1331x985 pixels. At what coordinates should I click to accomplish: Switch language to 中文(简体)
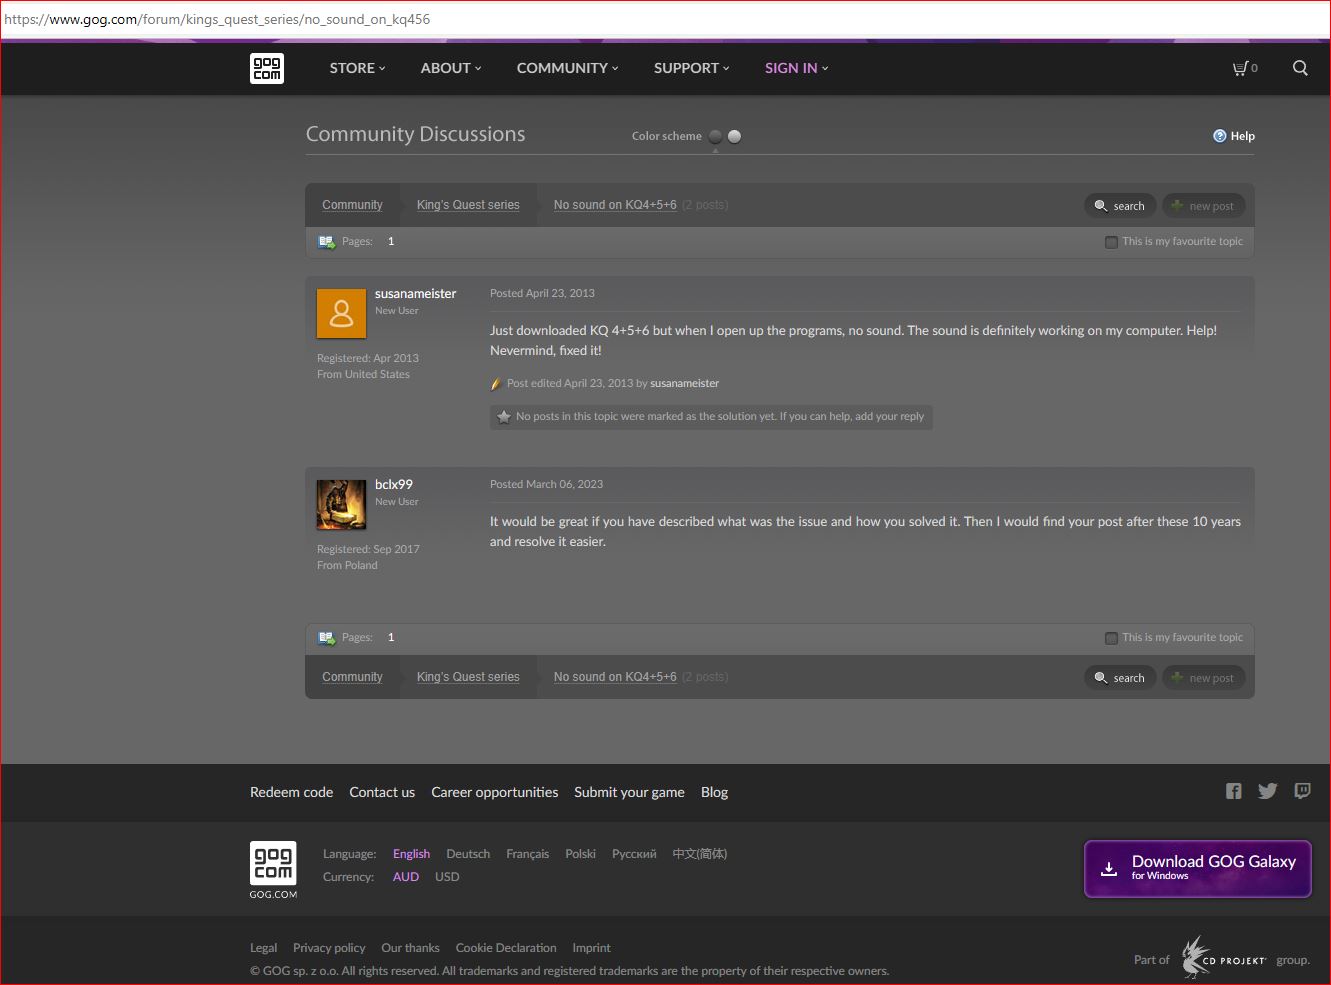coord(700,854)
